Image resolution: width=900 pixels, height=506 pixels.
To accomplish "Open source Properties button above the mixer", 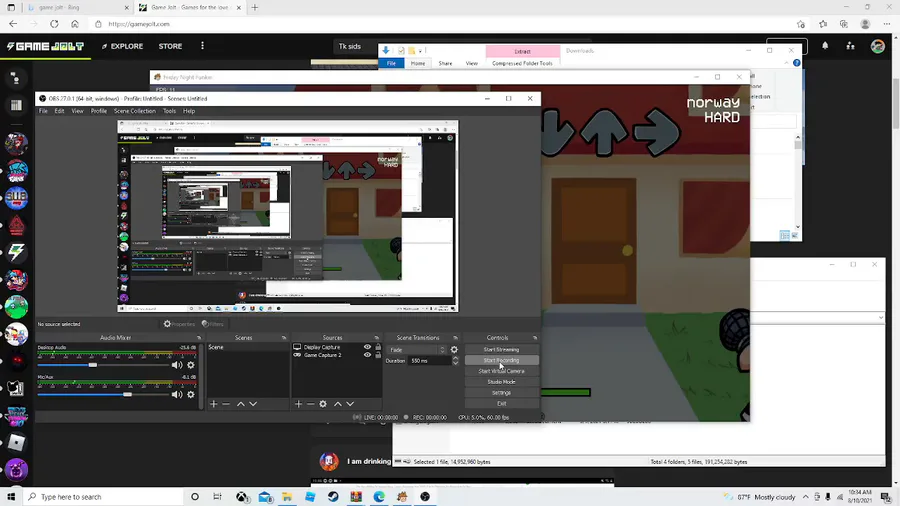I will point(179,324).
